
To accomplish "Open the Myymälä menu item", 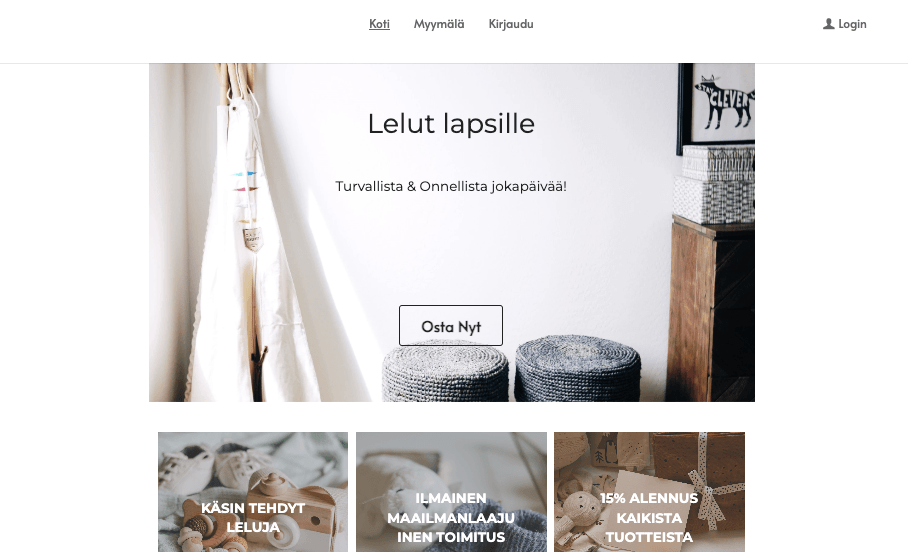I will click(439, 24).
